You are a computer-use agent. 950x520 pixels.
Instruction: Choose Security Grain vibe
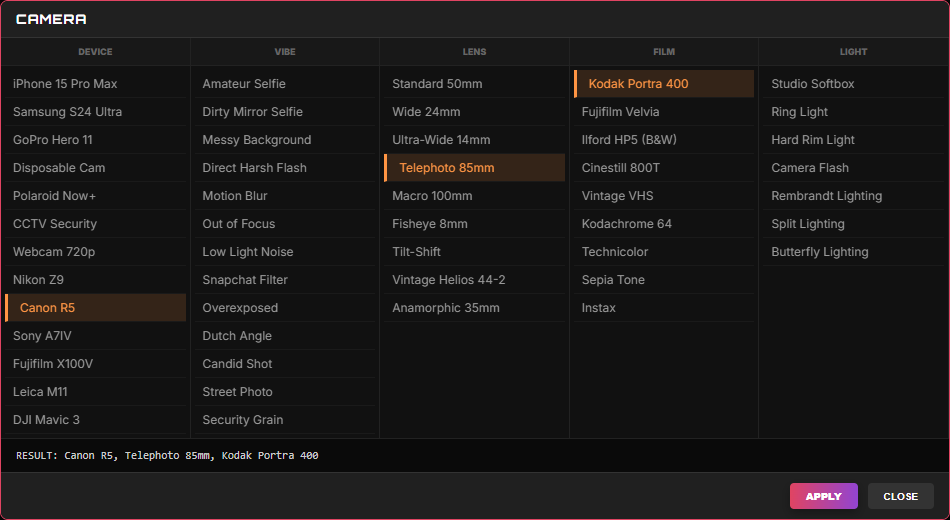tap(285, 419)
